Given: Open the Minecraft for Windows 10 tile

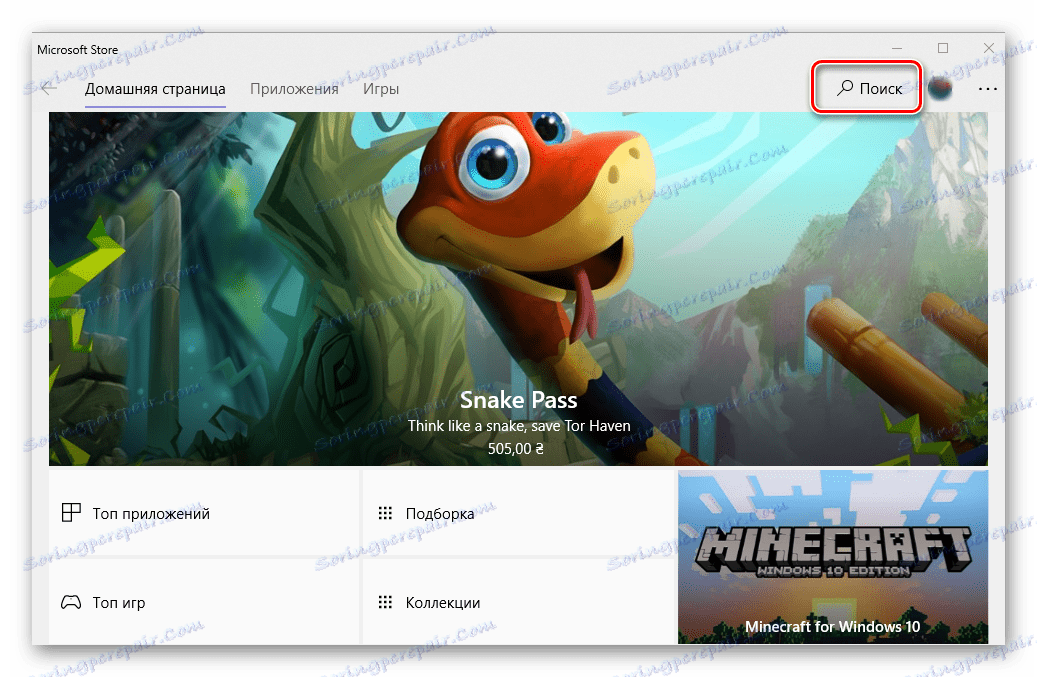Looking at the screenshot, I should pyautogui.click(x=833, y=556).
